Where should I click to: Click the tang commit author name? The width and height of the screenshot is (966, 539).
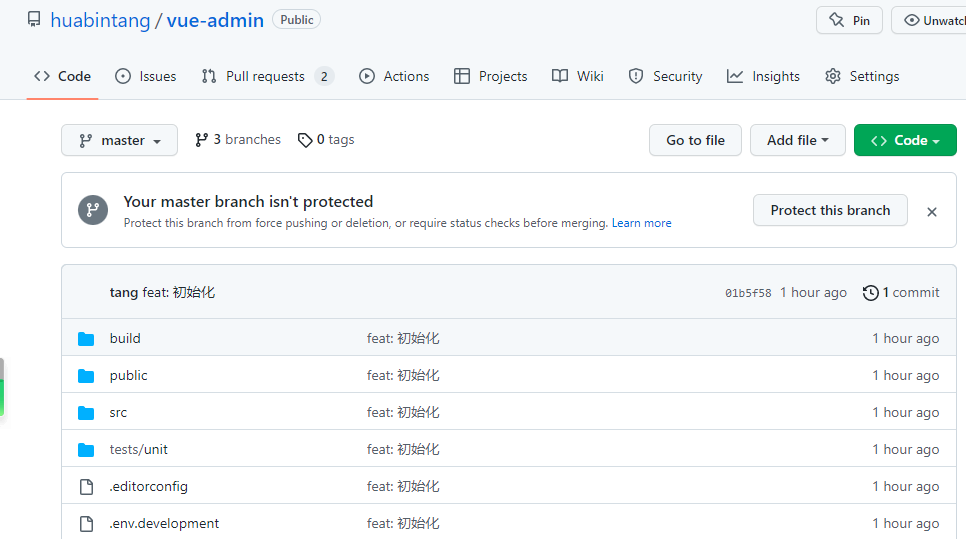pyautogui.click(x=124, y=293)
